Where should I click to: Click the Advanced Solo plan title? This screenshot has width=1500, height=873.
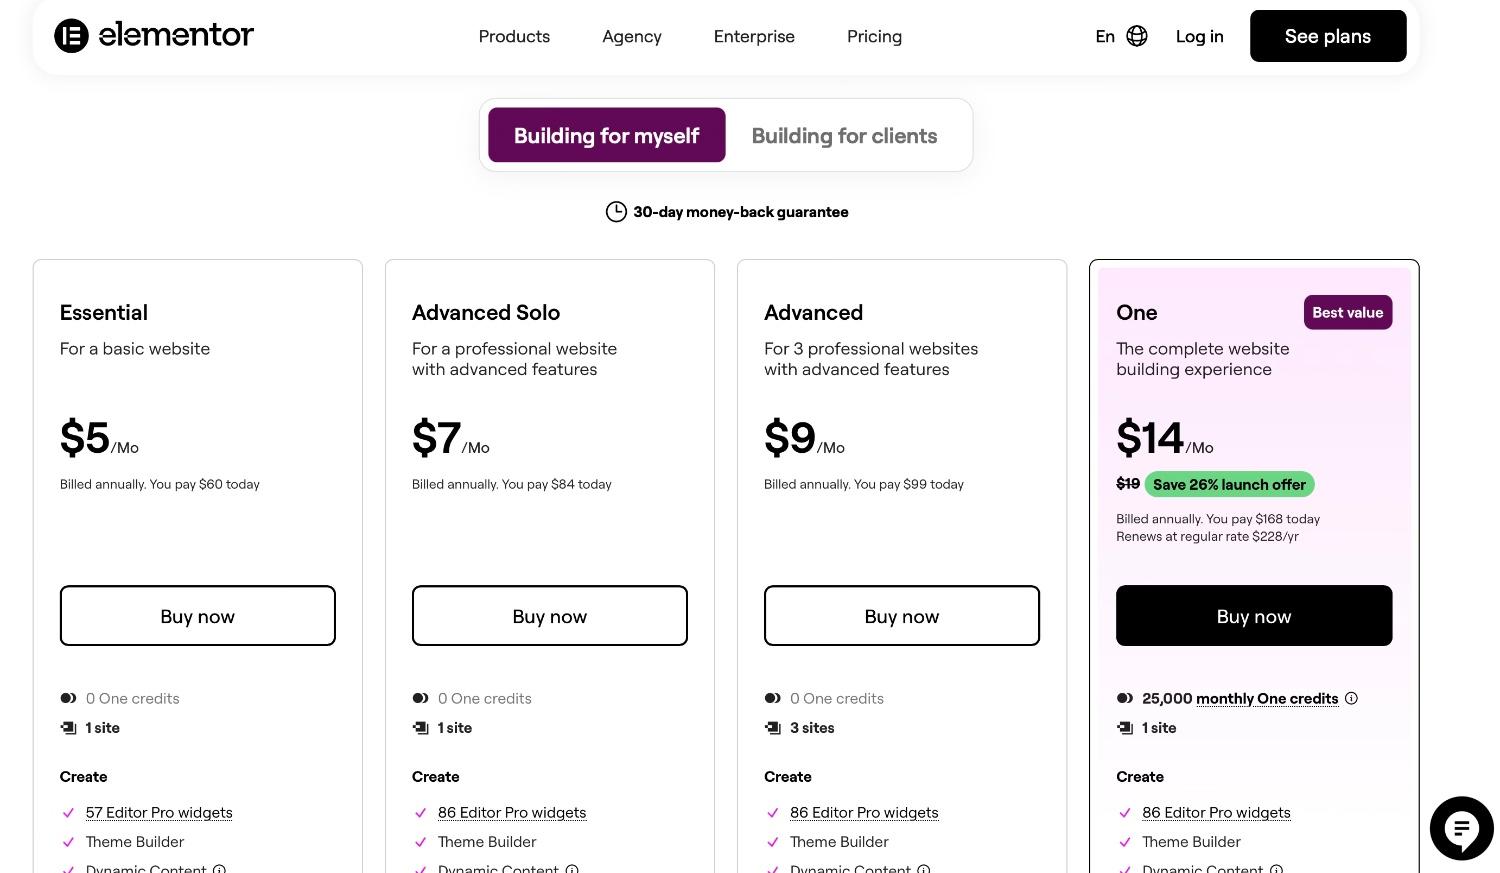click(486, 312)
